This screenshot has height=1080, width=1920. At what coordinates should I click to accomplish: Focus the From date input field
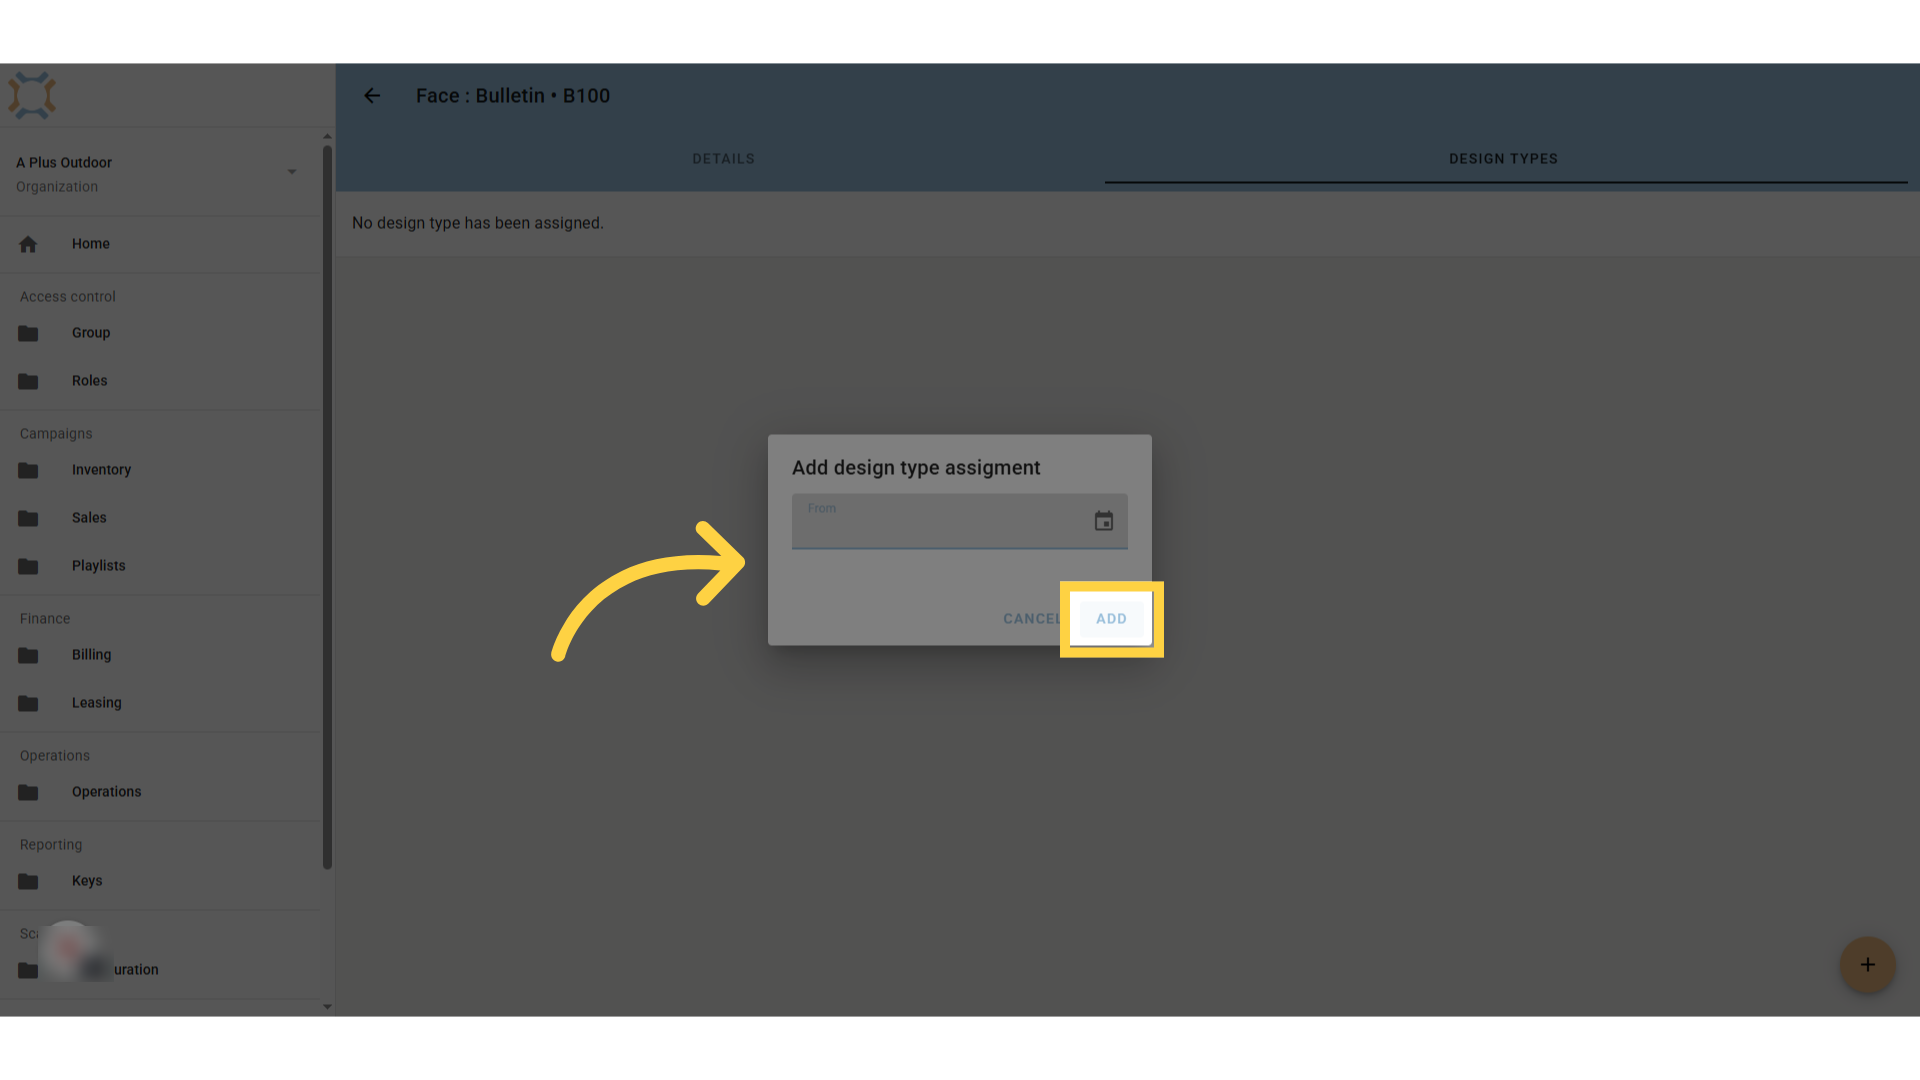pos(959,521)
